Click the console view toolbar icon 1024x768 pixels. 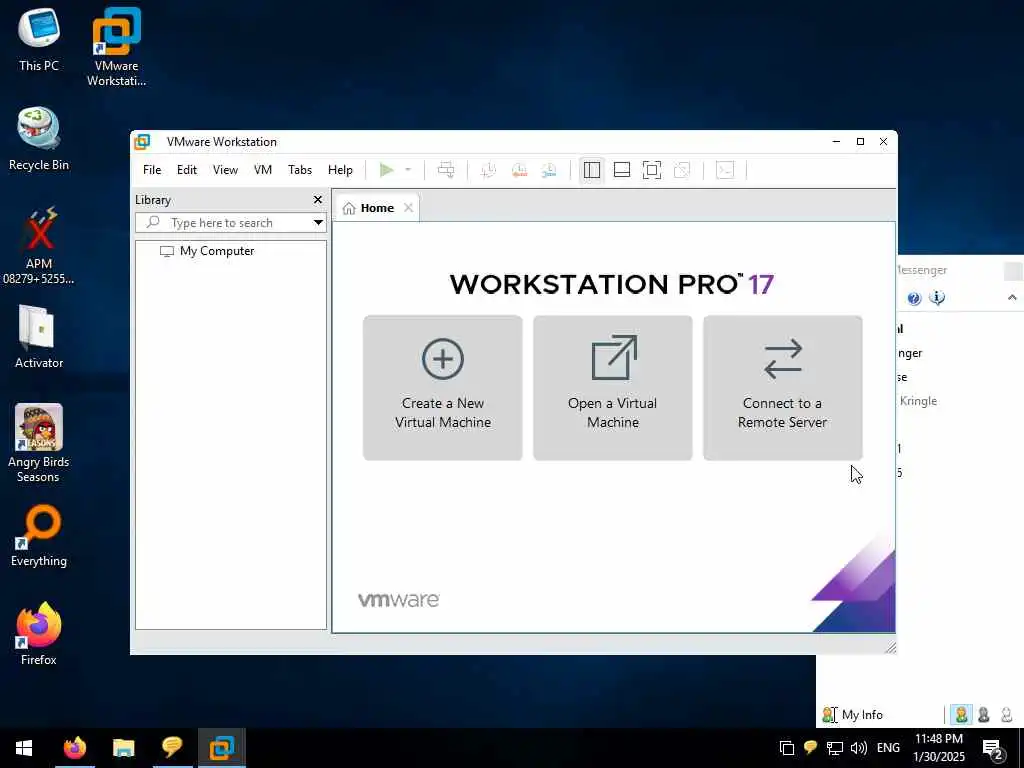(725, 170)
